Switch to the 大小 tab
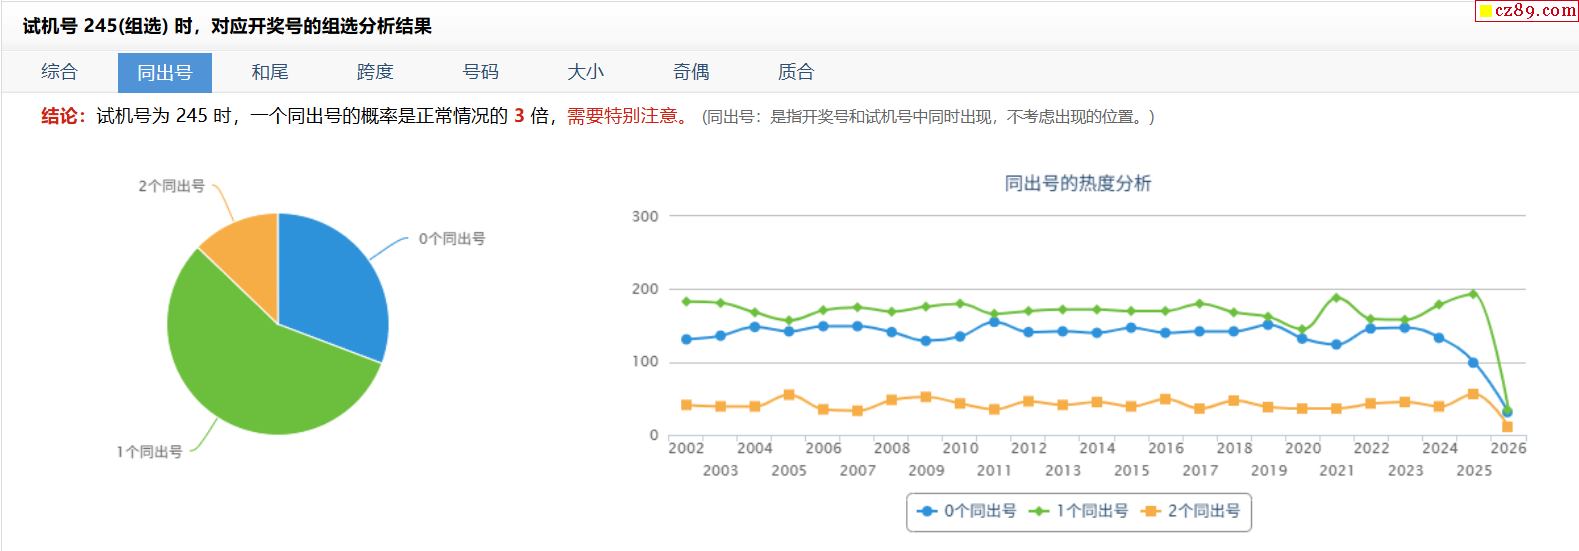Image resolution: width=1579 pixels, height=551 pixels. [585, 72]
